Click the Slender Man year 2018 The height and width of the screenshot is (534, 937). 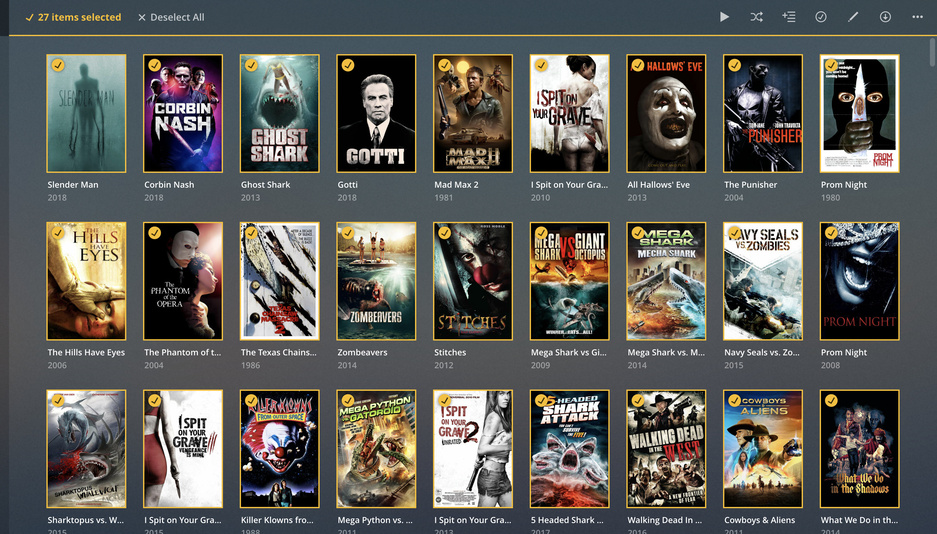(x=57, y=198)
